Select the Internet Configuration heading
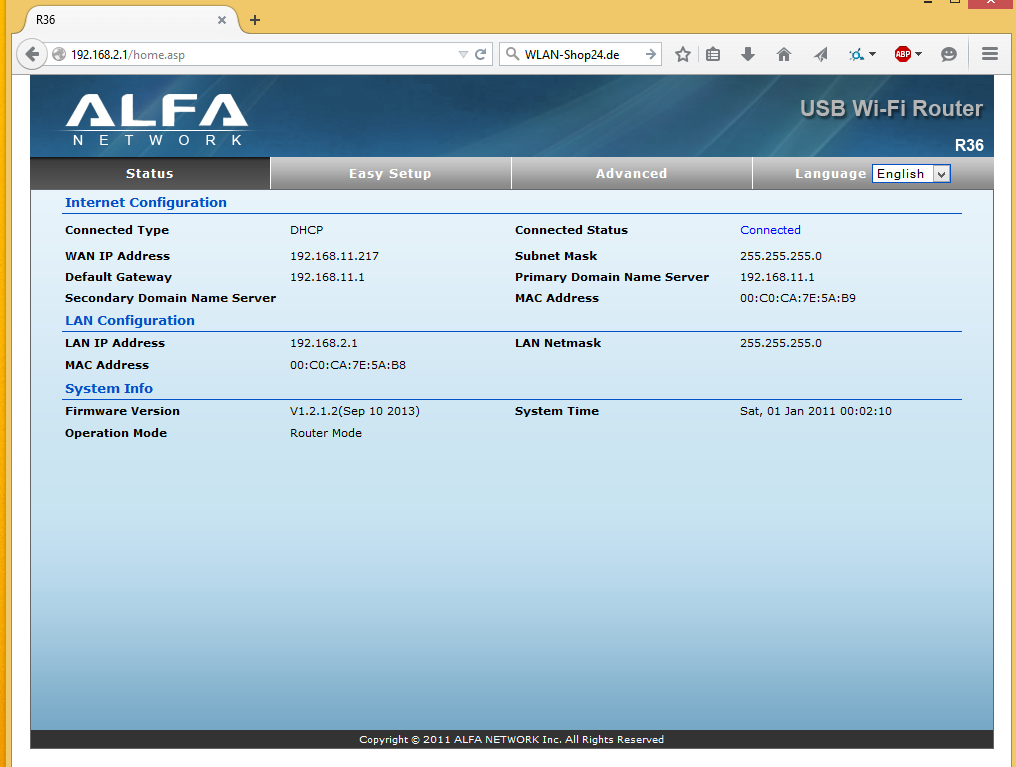 click(146, 202)
